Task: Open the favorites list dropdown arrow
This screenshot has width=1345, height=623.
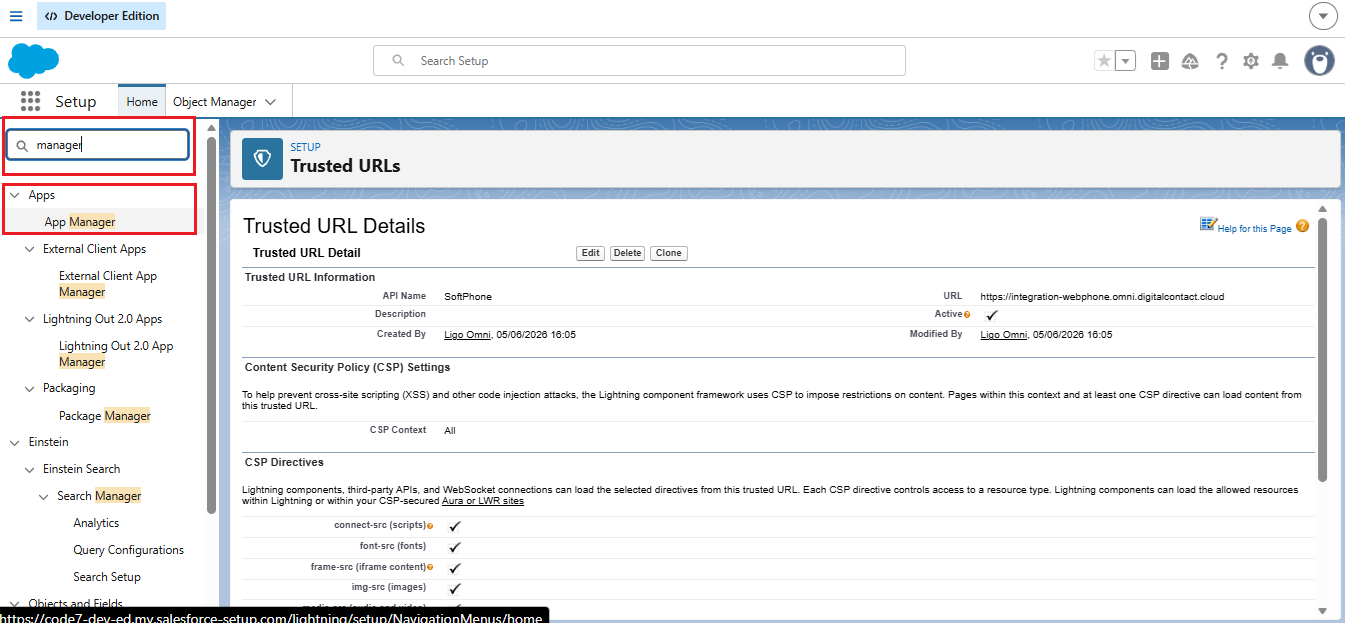Action: (x=1126, y=61)
